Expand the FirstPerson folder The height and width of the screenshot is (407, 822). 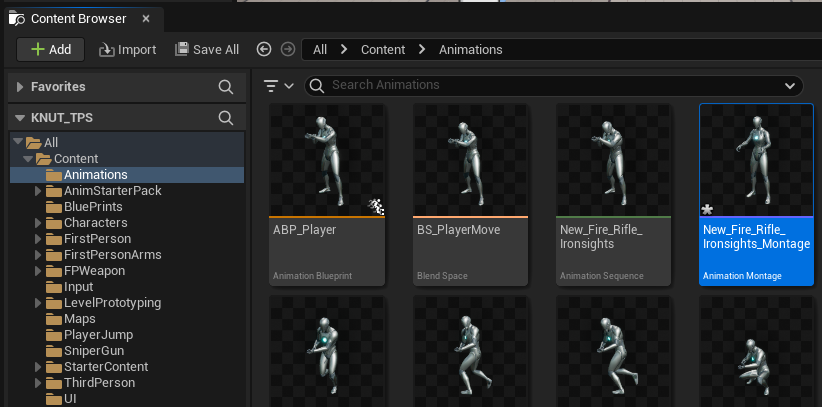tap(38, 239)
